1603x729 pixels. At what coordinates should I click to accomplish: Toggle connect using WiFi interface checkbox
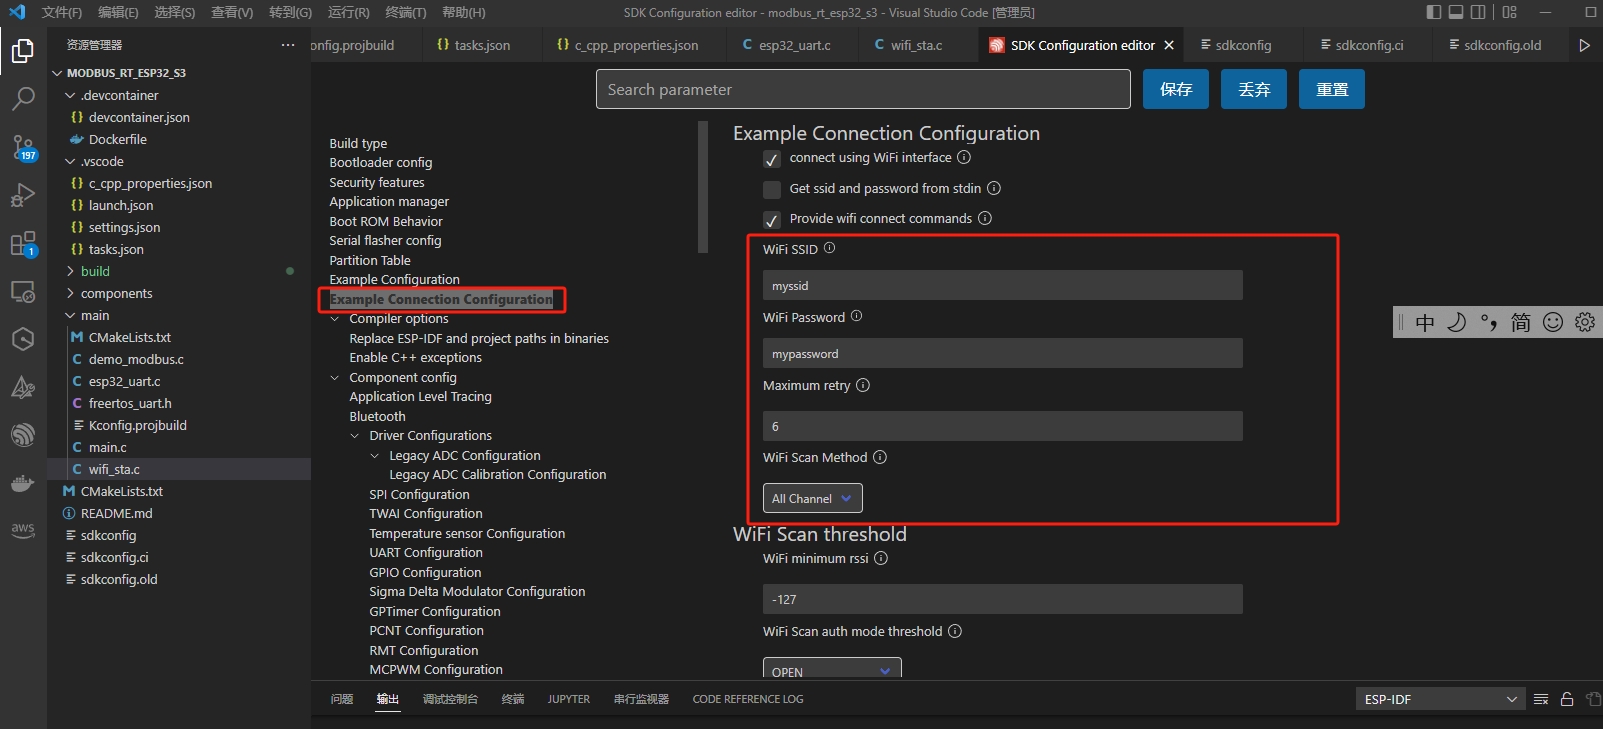772,159
